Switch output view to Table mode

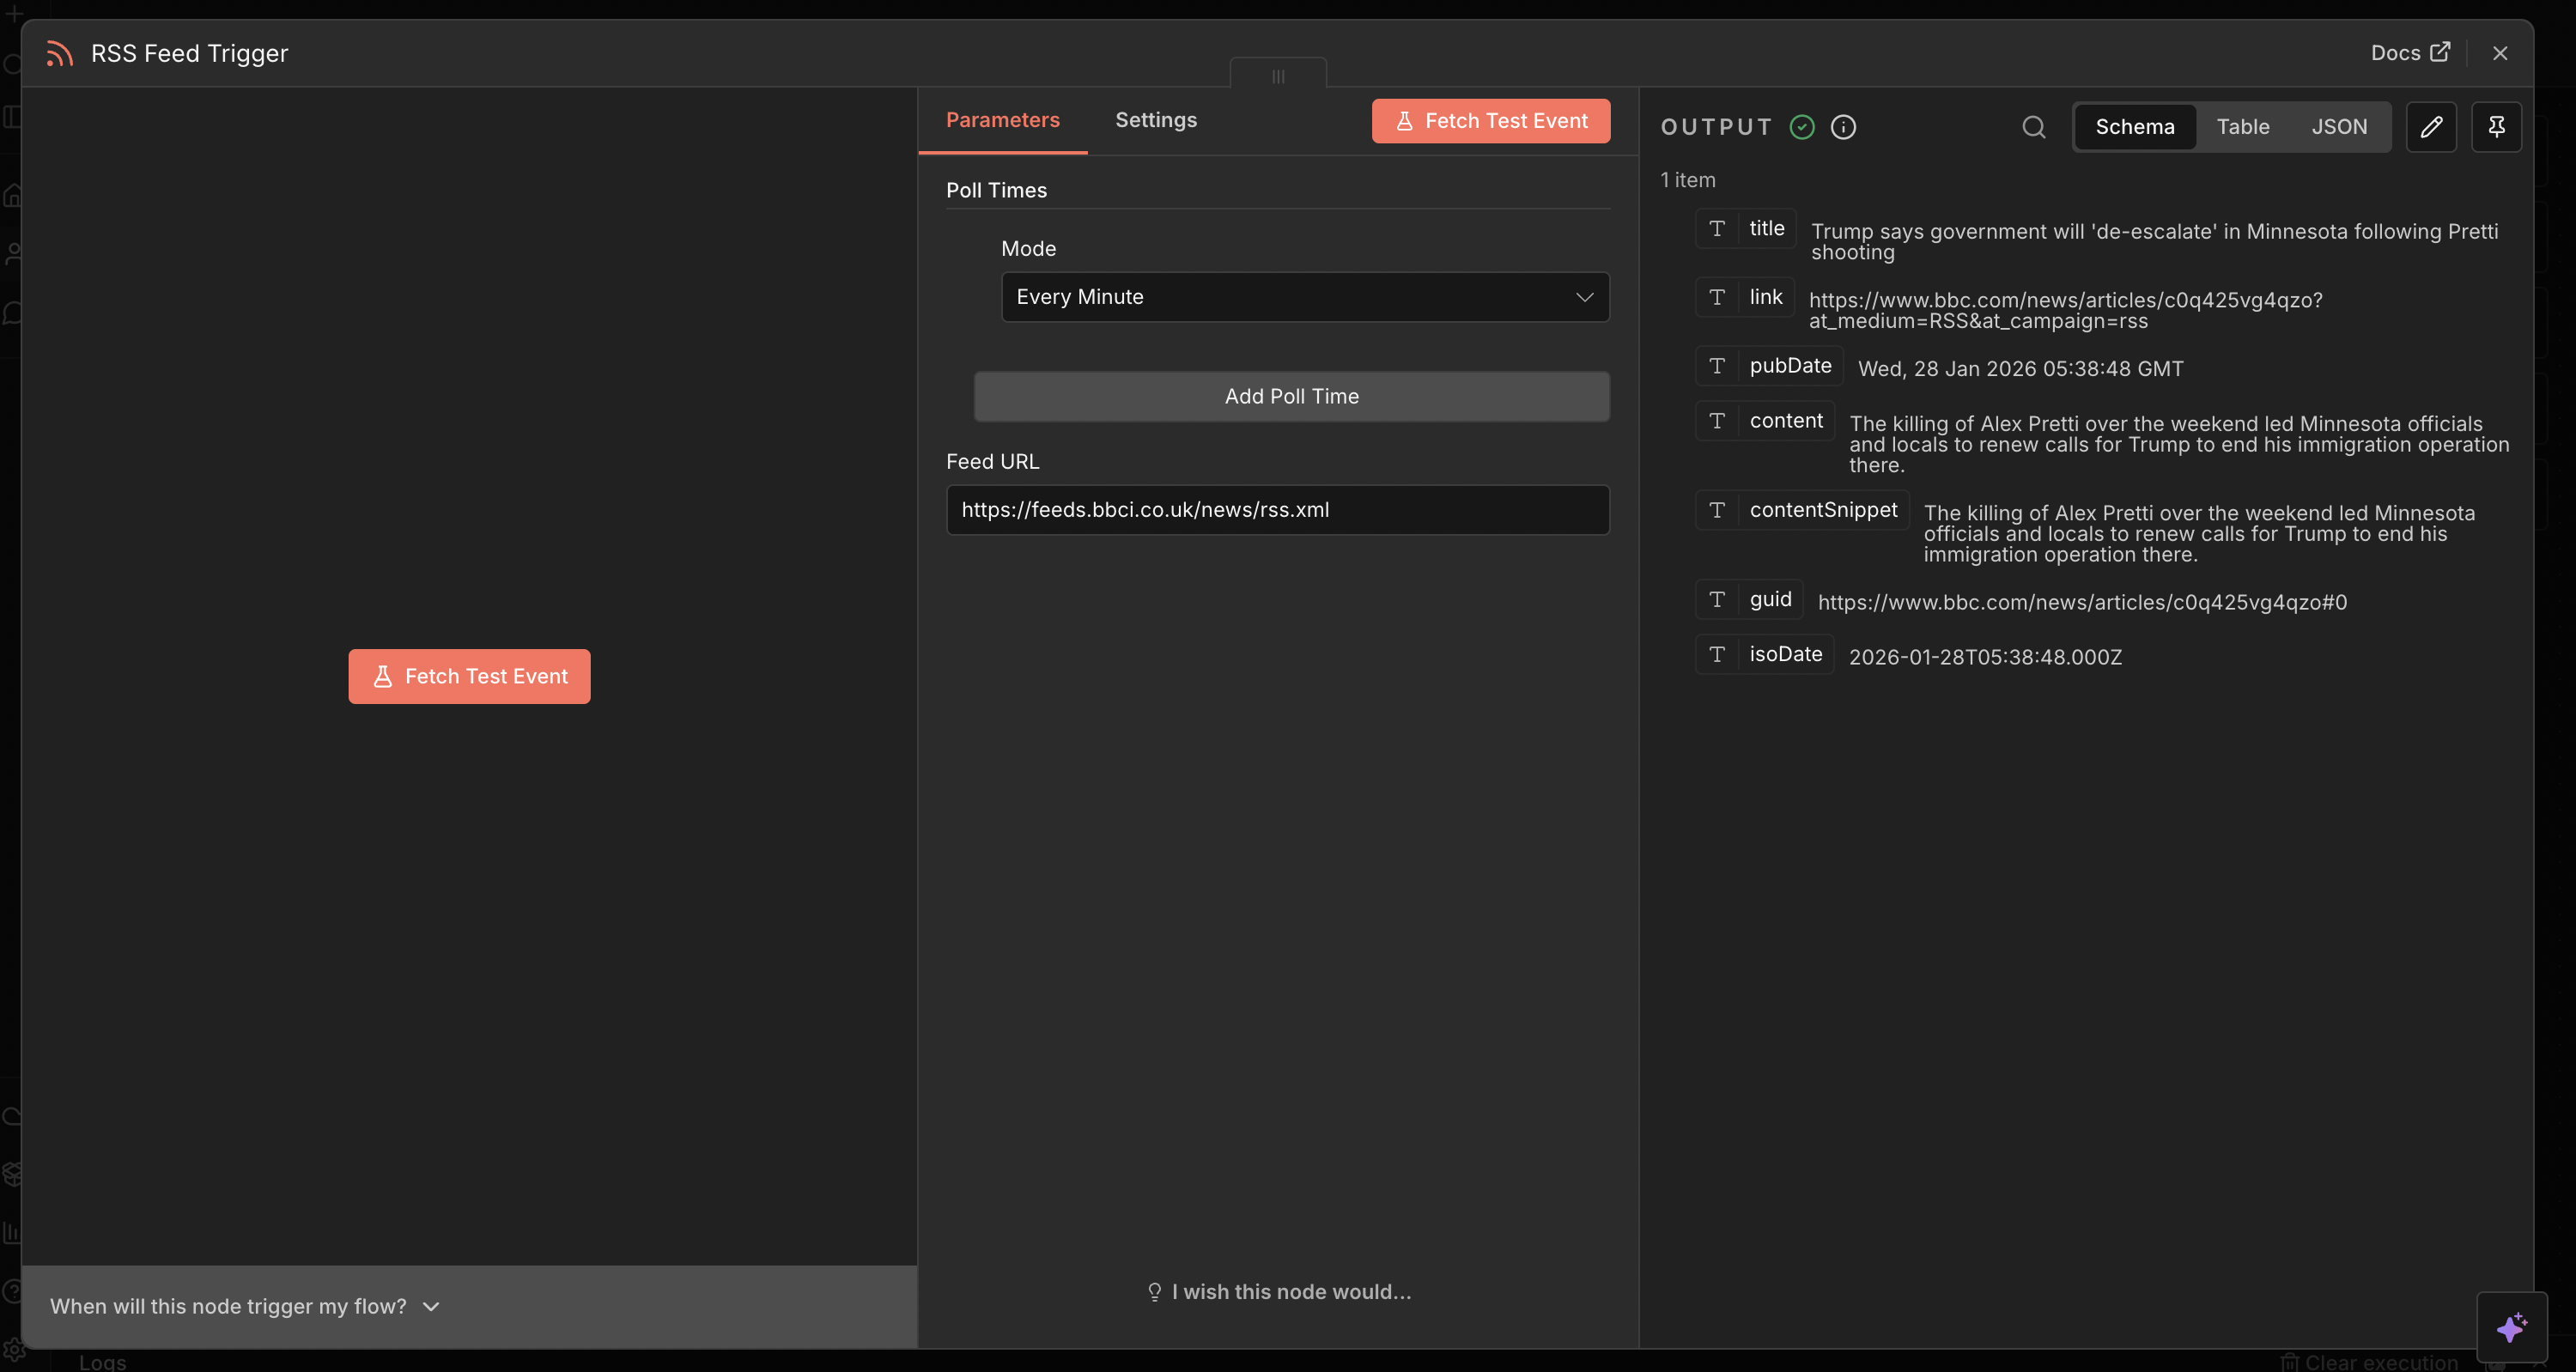[2243, 126]
